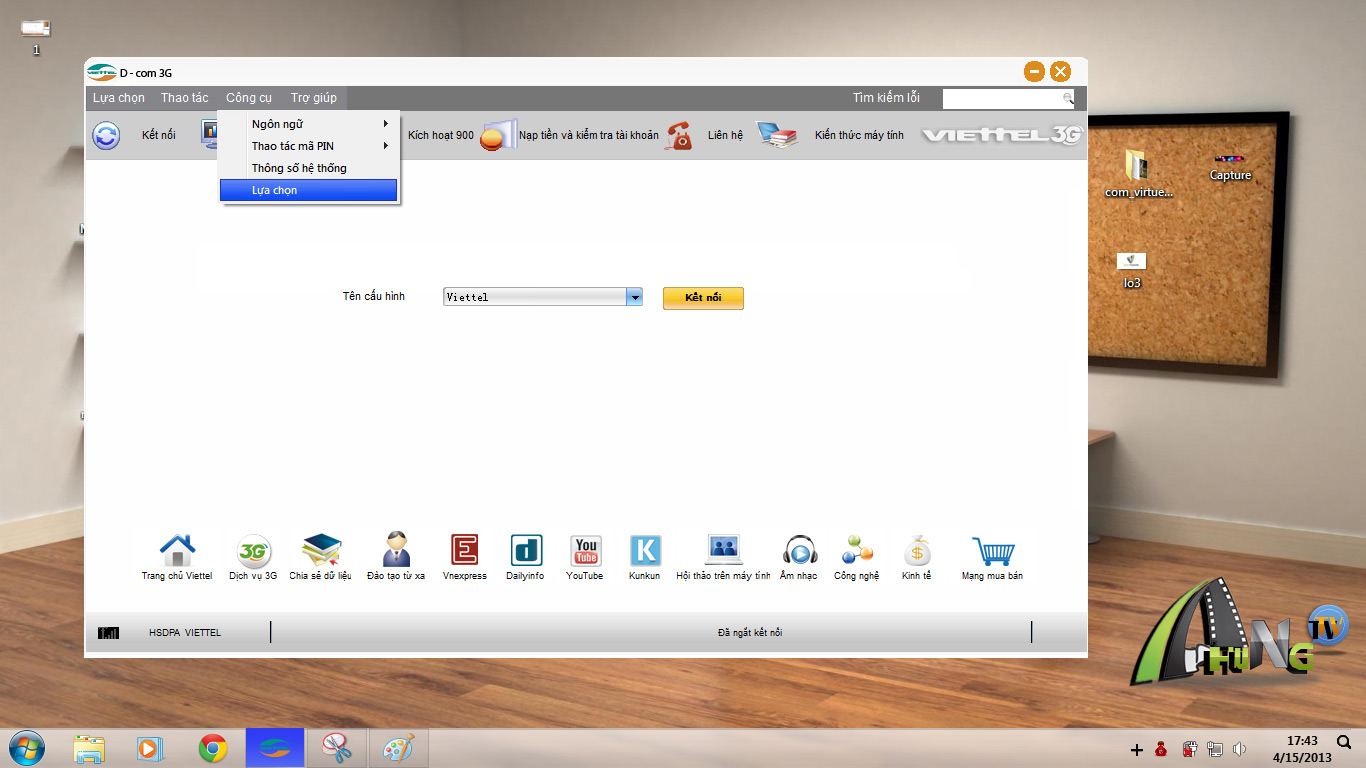
Task: Click Liên hệ toolbar label
Action: click(x=725, y=135)
